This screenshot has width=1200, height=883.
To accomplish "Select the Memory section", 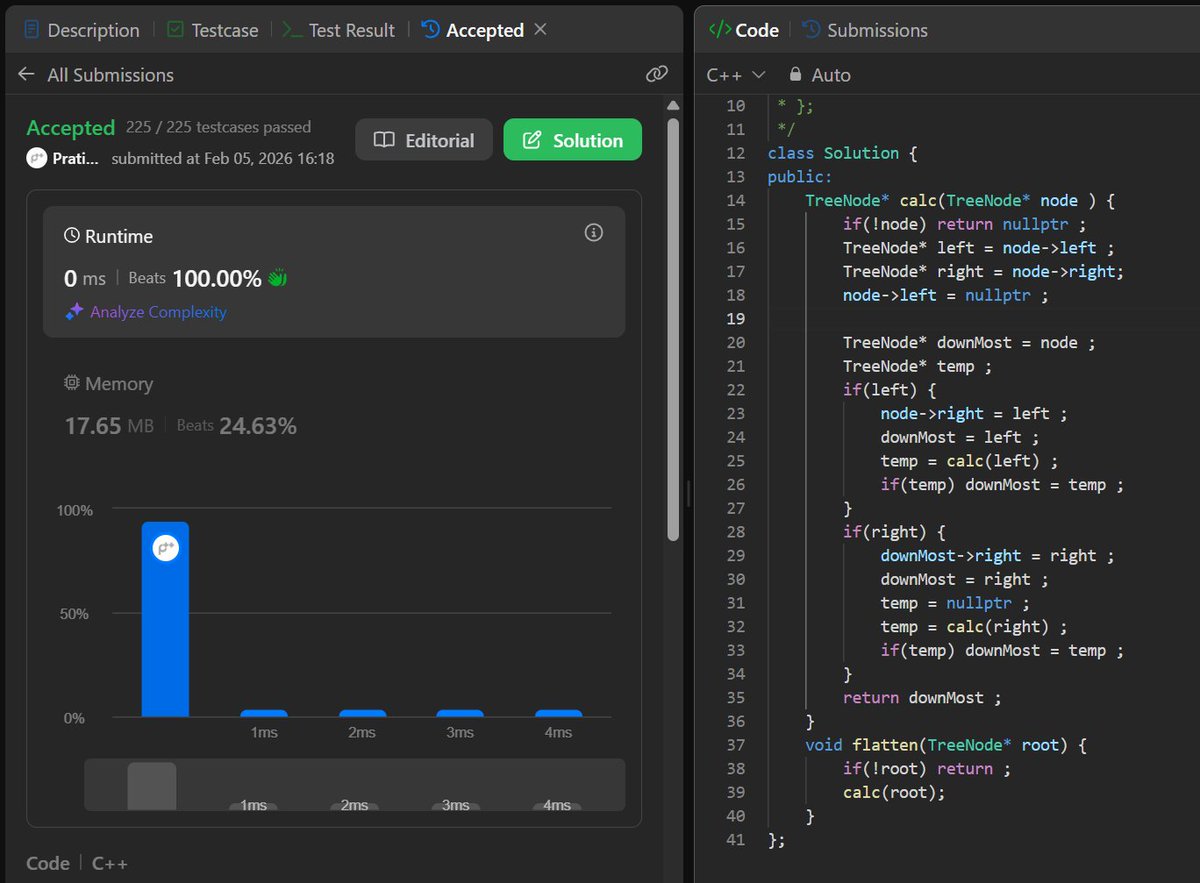I will 334,405.
